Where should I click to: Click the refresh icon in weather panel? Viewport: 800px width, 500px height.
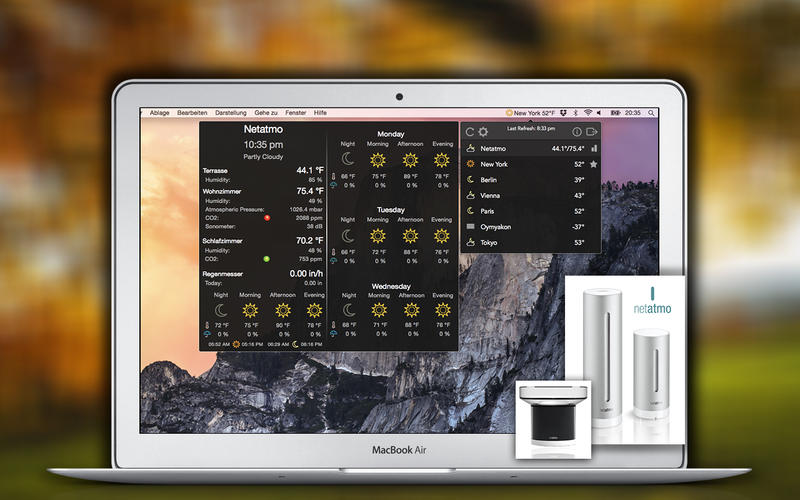click(x=470, y=131)
